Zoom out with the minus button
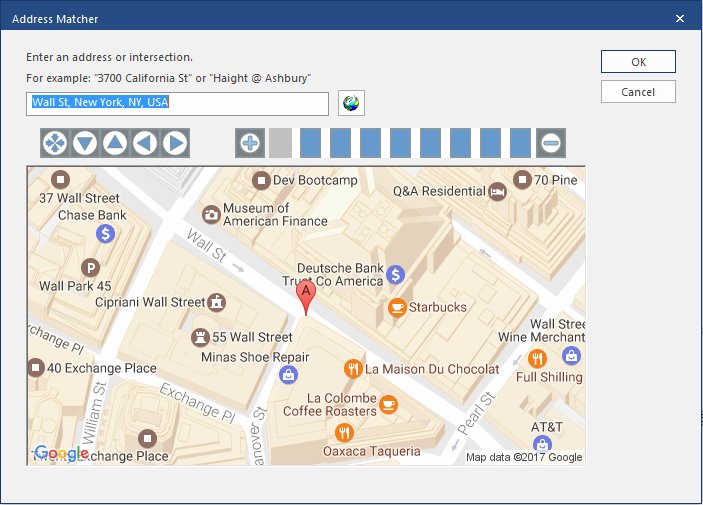 (x=551, y=143)
